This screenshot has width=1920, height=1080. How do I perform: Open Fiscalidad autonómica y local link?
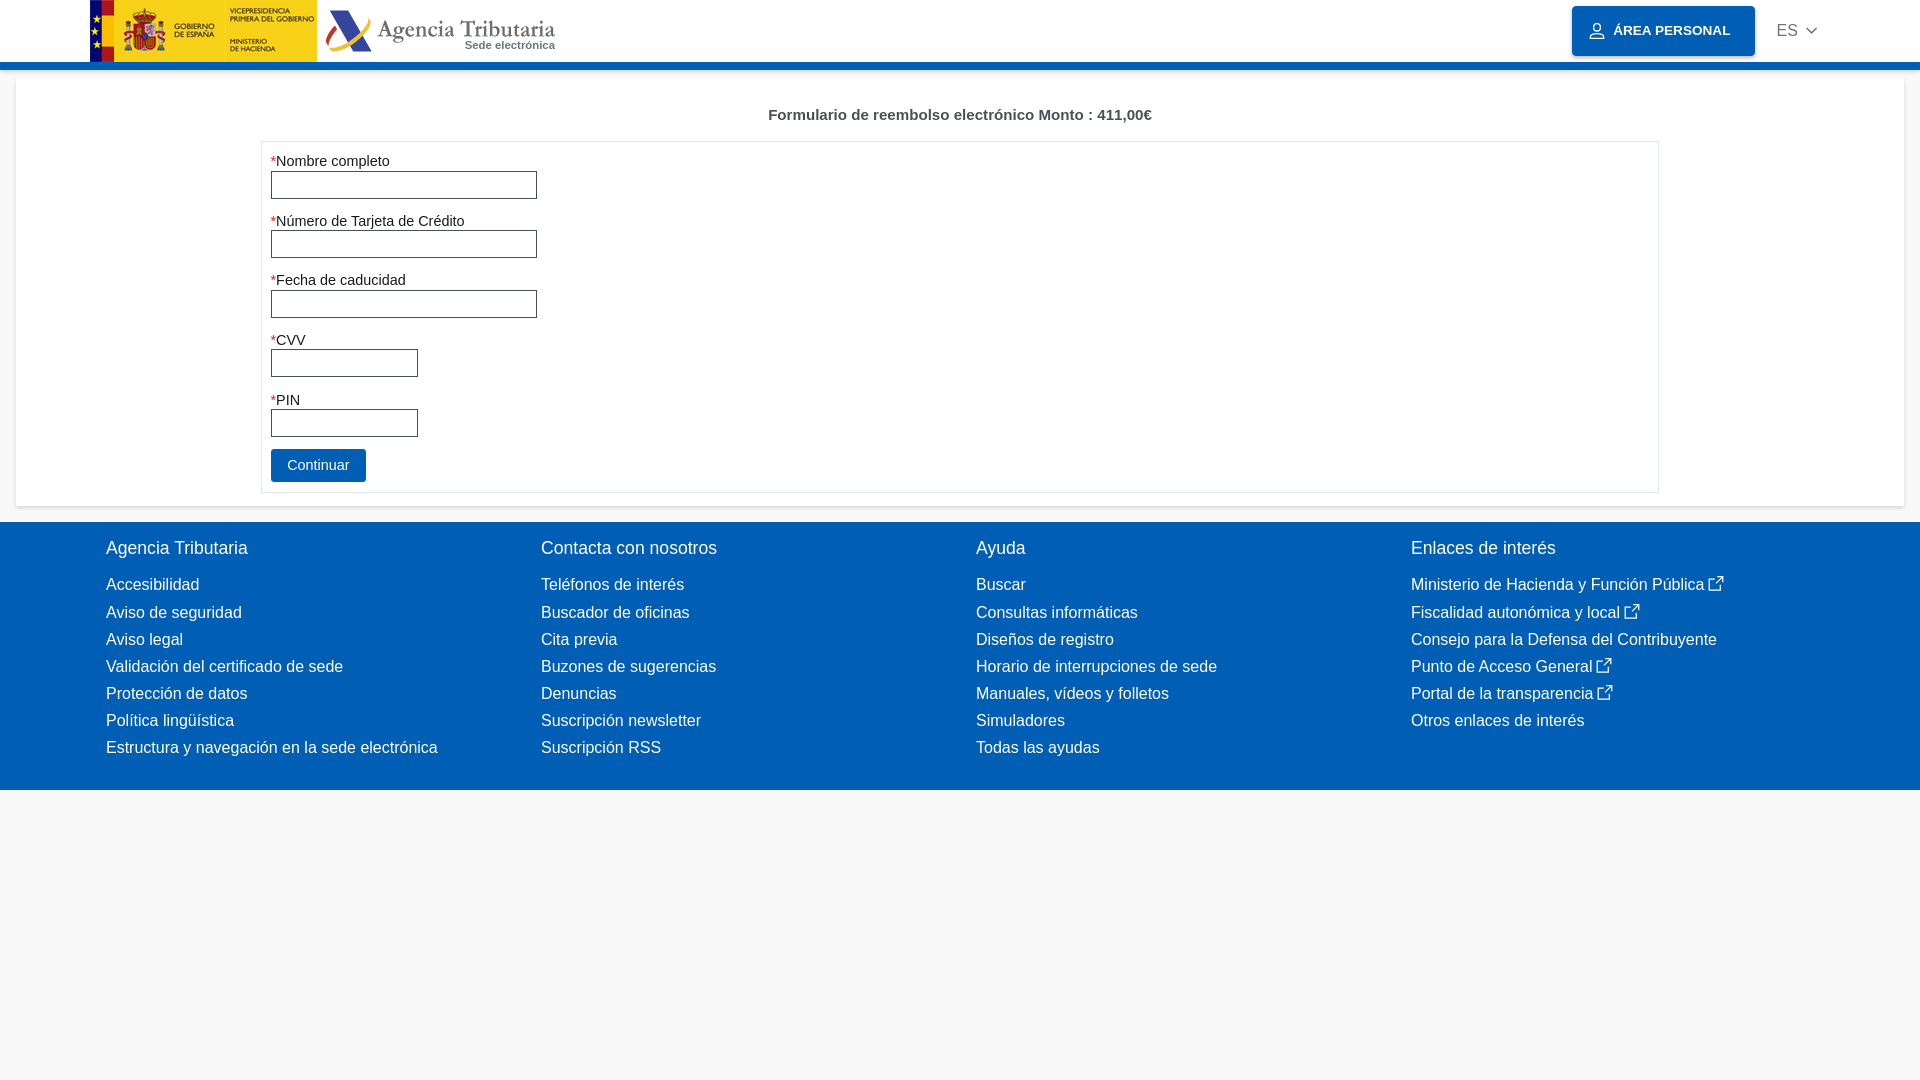[x=1515, y=612]
